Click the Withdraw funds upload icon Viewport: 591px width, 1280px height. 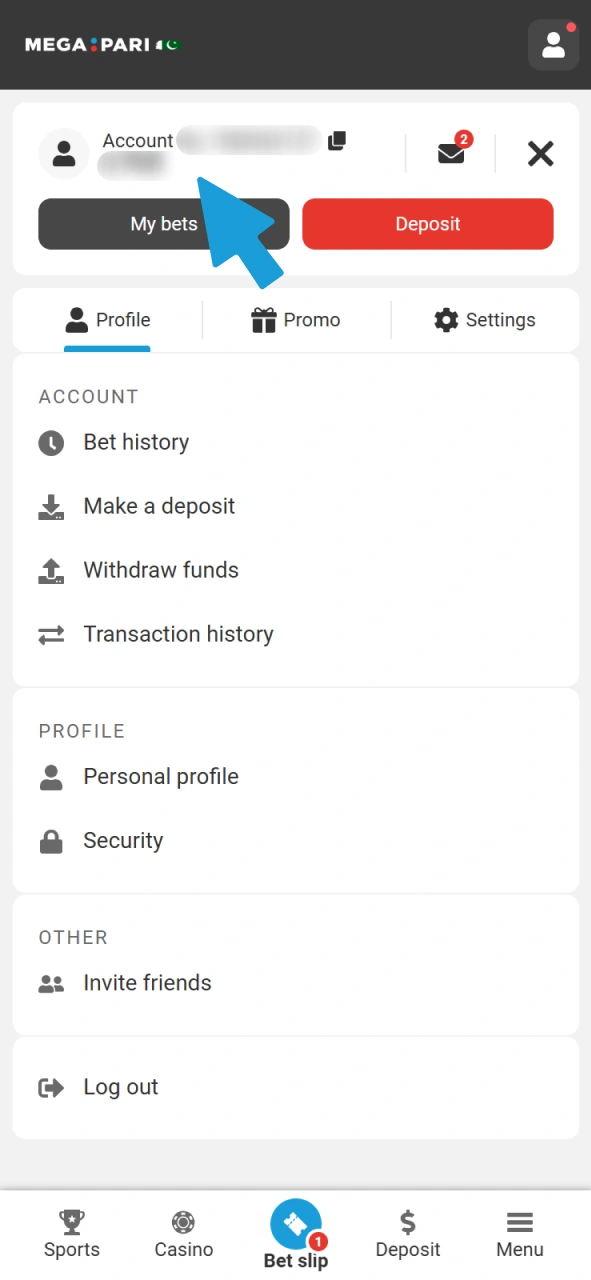pos(51,570)
